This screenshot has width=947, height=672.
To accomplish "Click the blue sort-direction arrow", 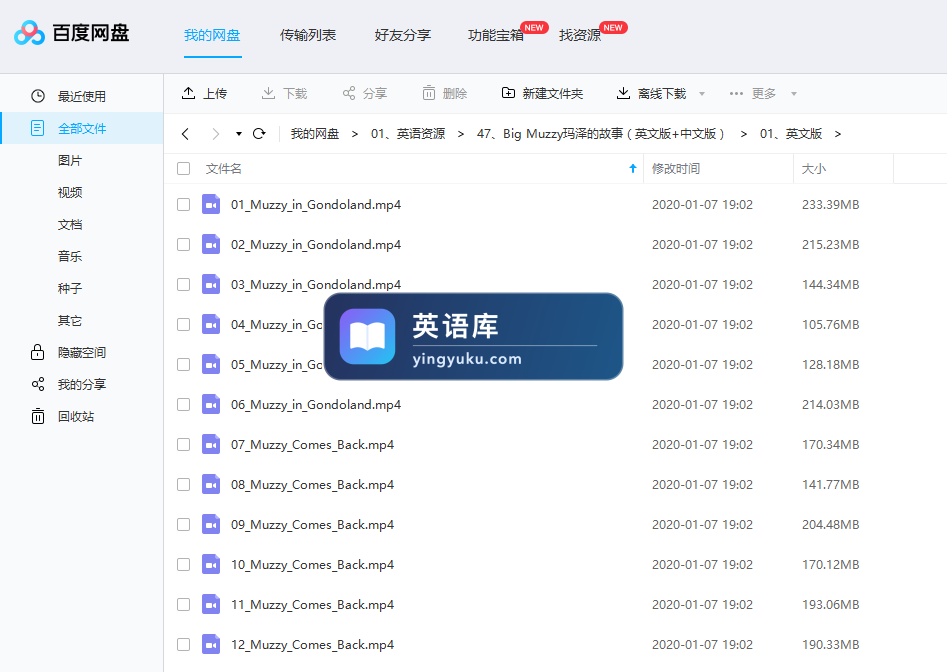I will pyautogui.click(x=633, y=168).
